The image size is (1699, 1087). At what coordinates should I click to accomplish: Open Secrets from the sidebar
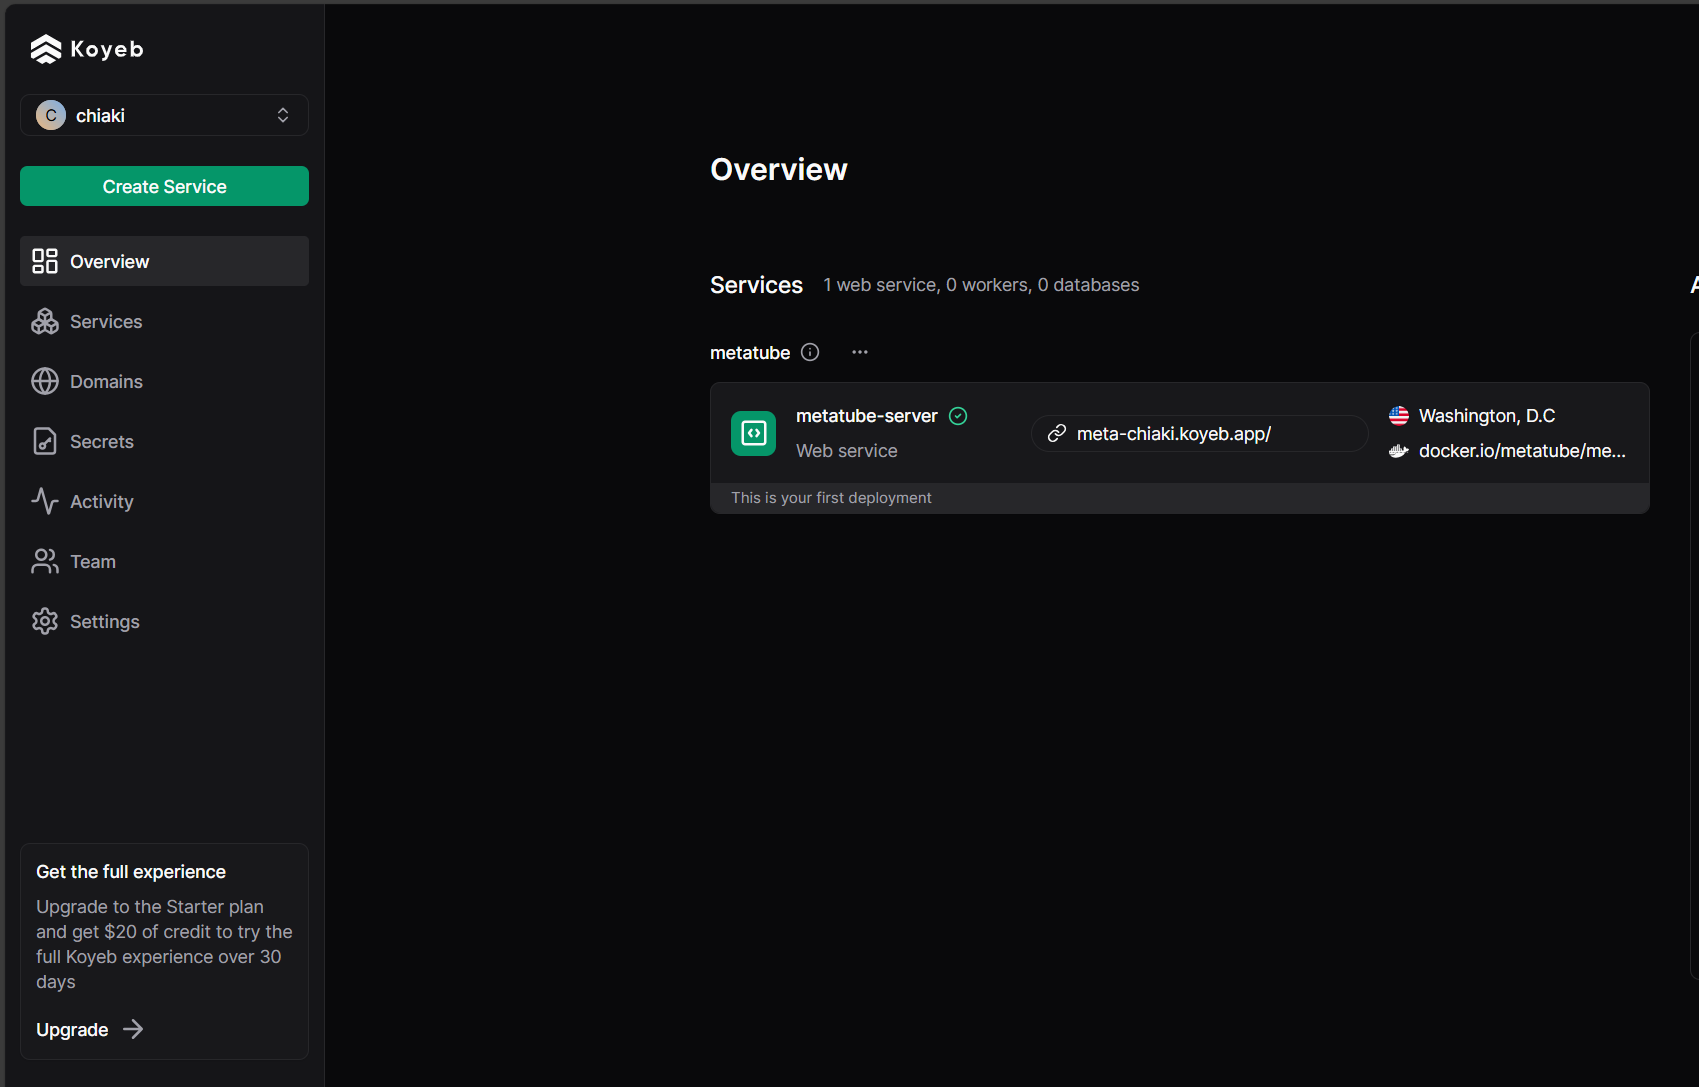[x=164, y=441]
